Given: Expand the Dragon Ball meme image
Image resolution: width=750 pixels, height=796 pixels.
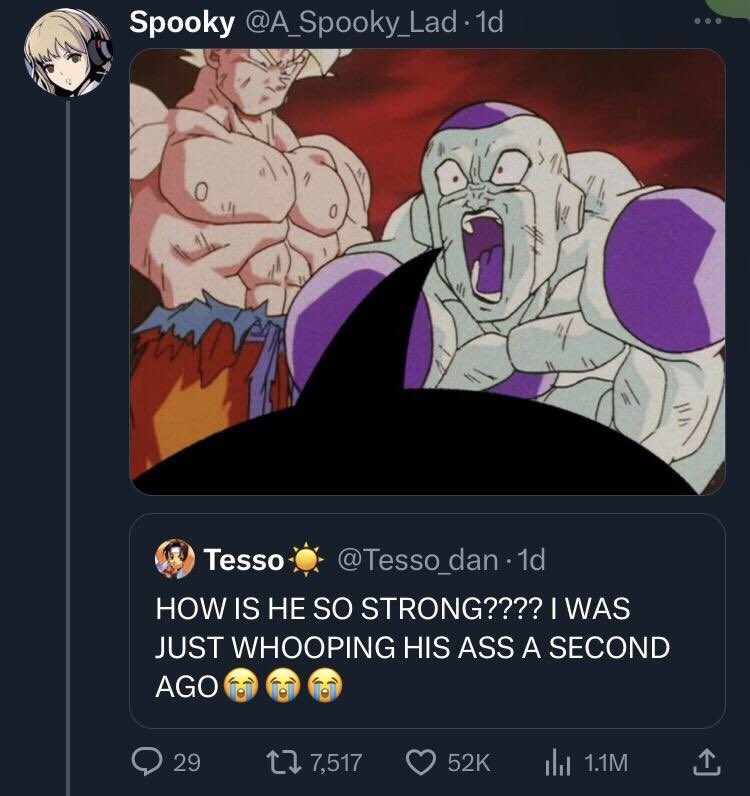Looking at the screenshot, I should [428, 271].
